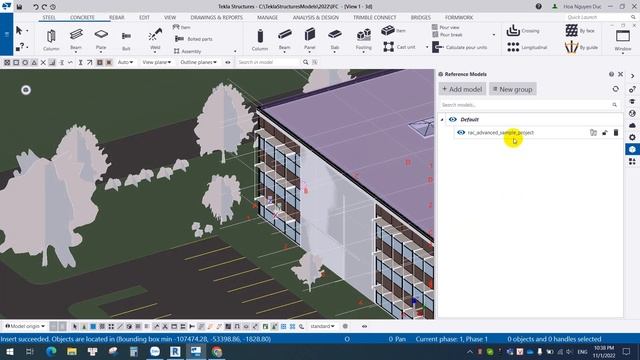Open the TRIMBLE CONNECT tab
Screen dimensions: 640x360
(374, 18)
